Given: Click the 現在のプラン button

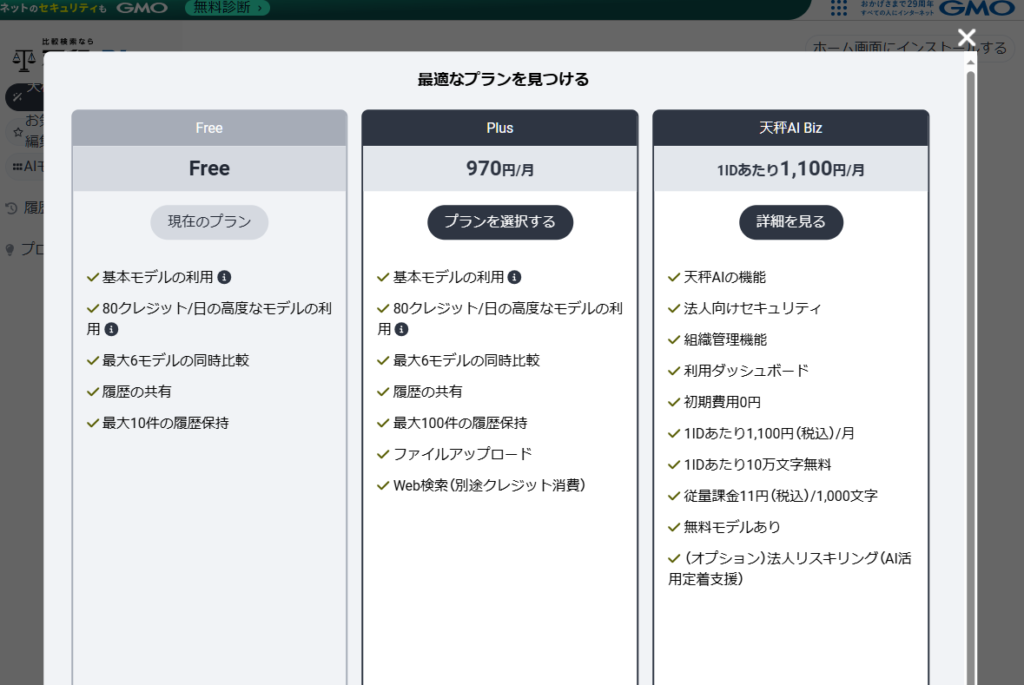Looking at the screenshot, I should click(x=210, y=222).
